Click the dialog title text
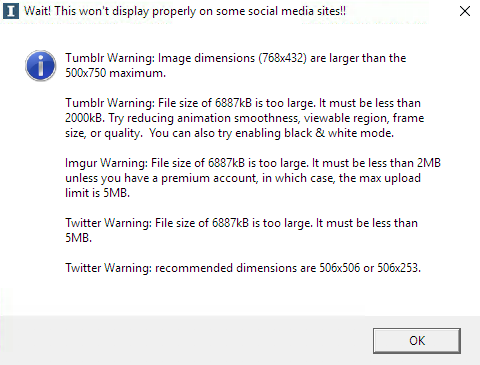This screenshot has width=480, height=365. pyautogui.click(x=185, y=11)
